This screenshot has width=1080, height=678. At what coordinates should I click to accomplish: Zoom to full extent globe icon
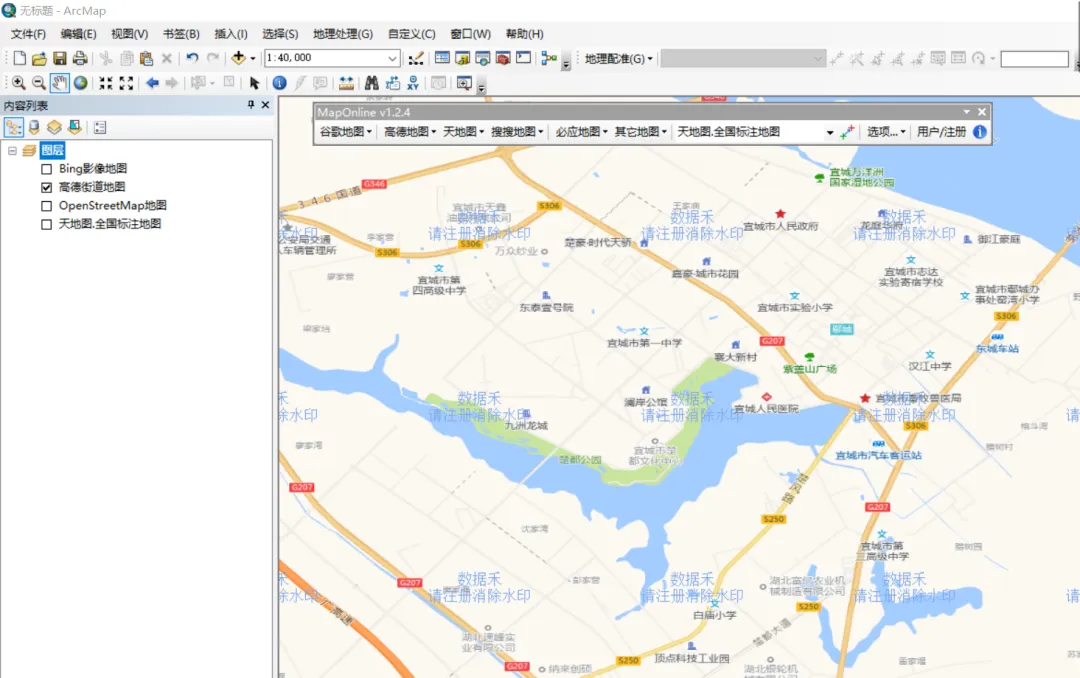tap(81, 83)
